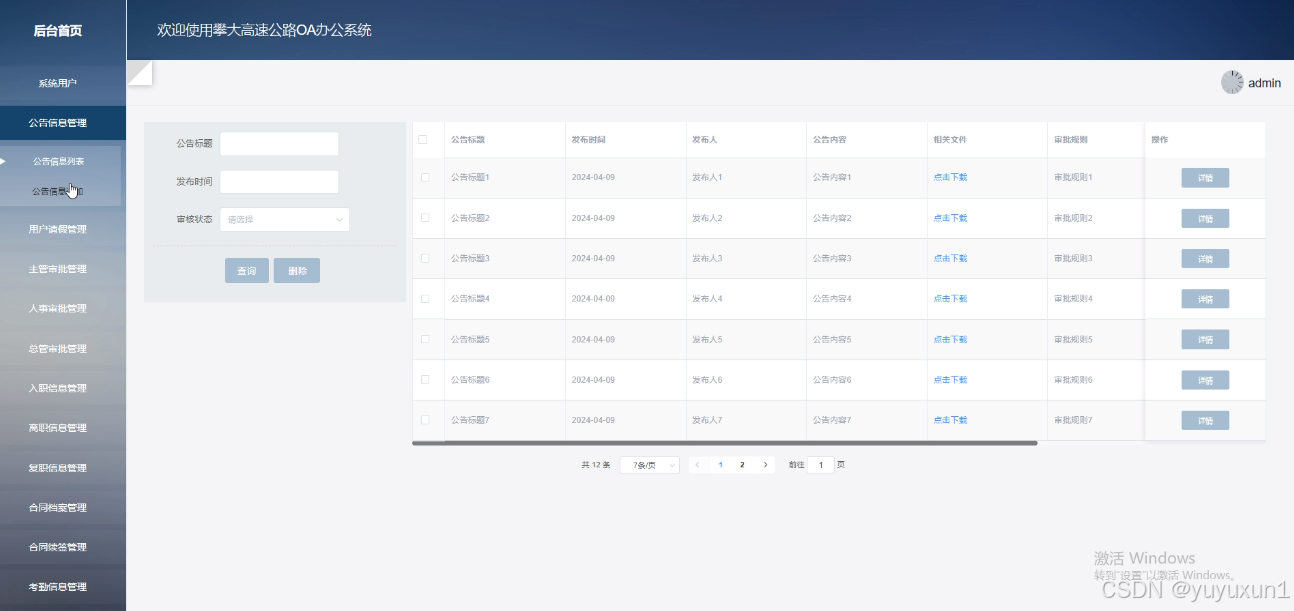Image resolution: width=1294 pixels, height=611 pixels.
Task: Click the 删除 delete button
Action: point(298,271)
